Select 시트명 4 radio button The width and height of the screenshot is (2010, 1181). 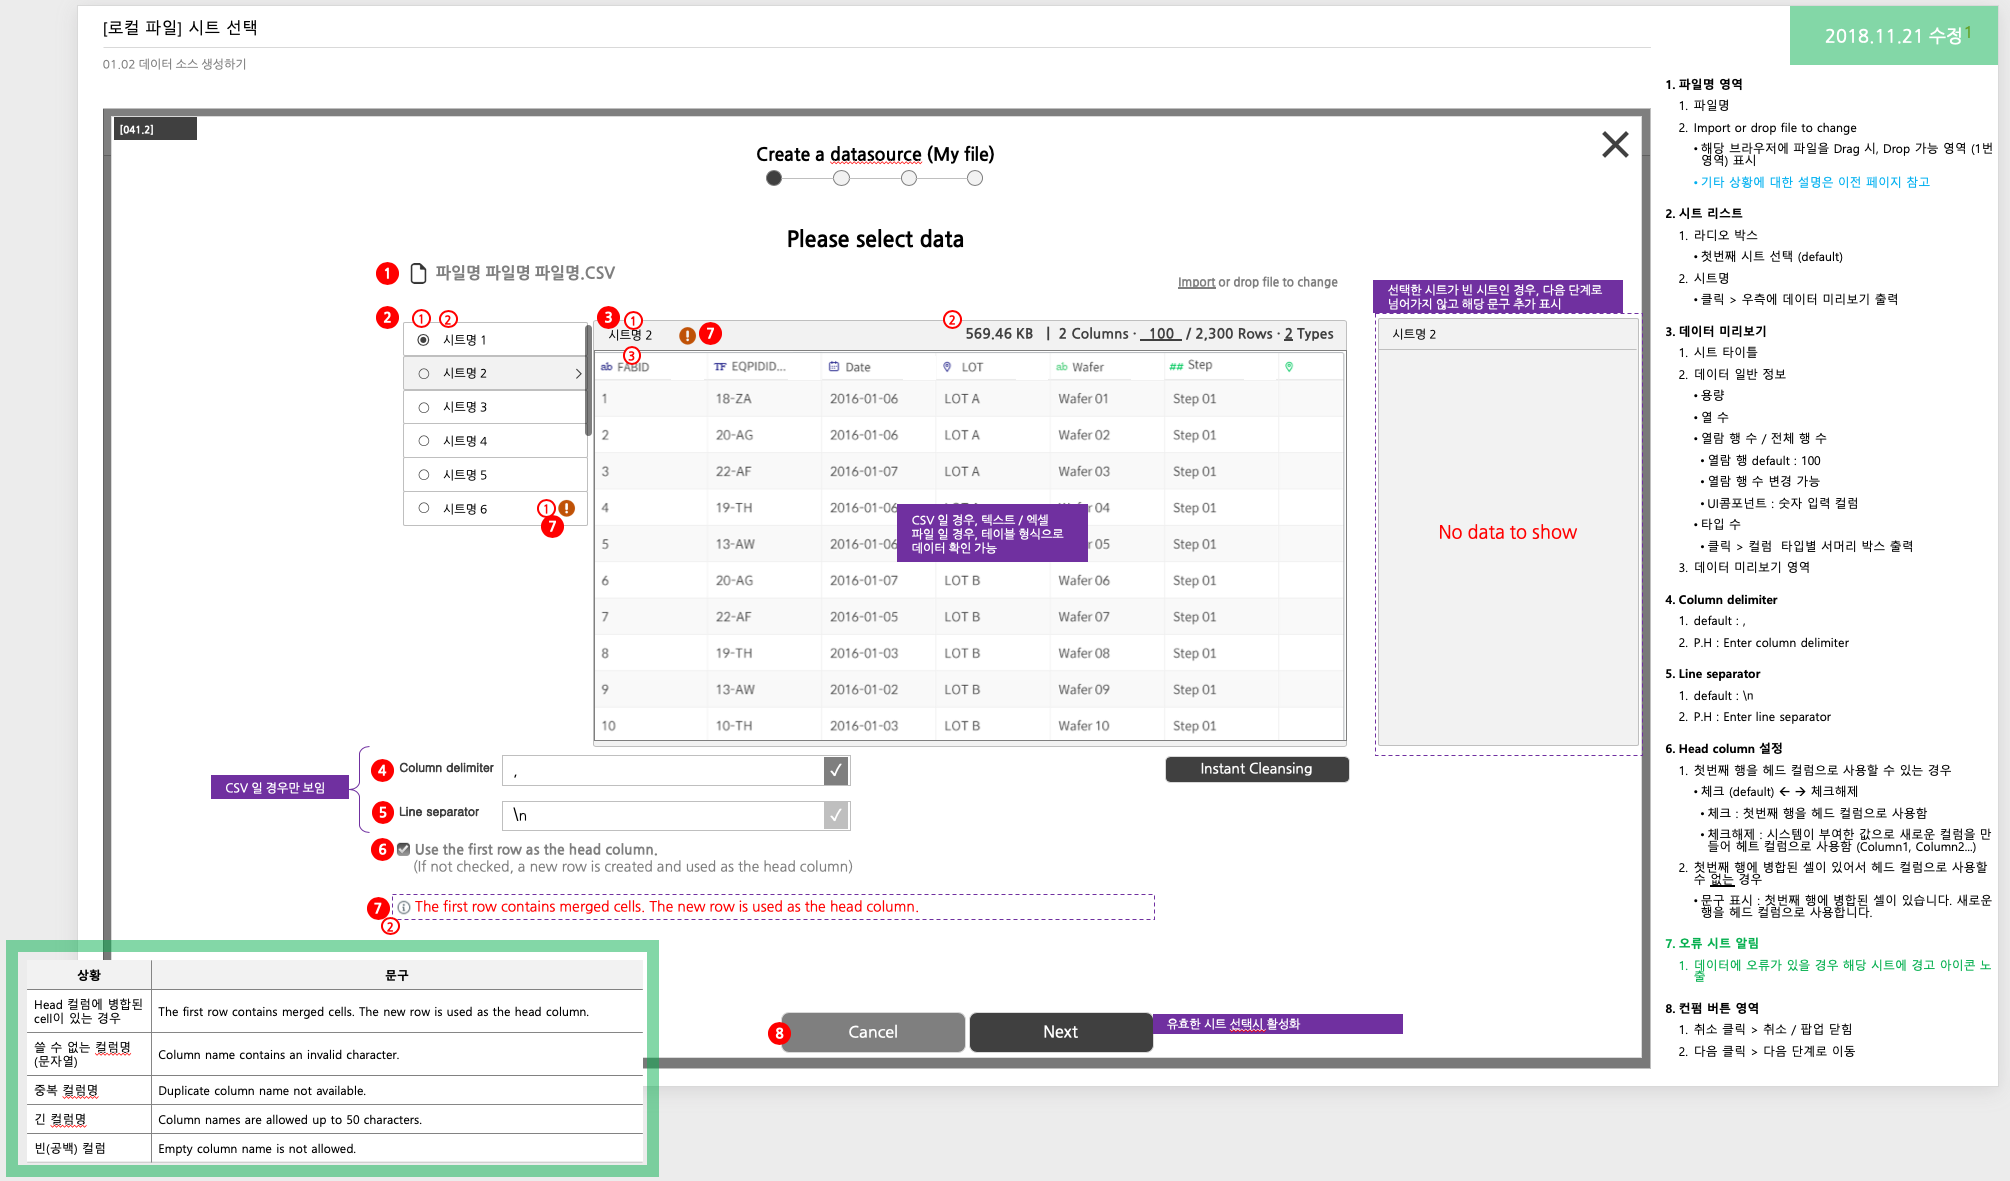[424, 441]
